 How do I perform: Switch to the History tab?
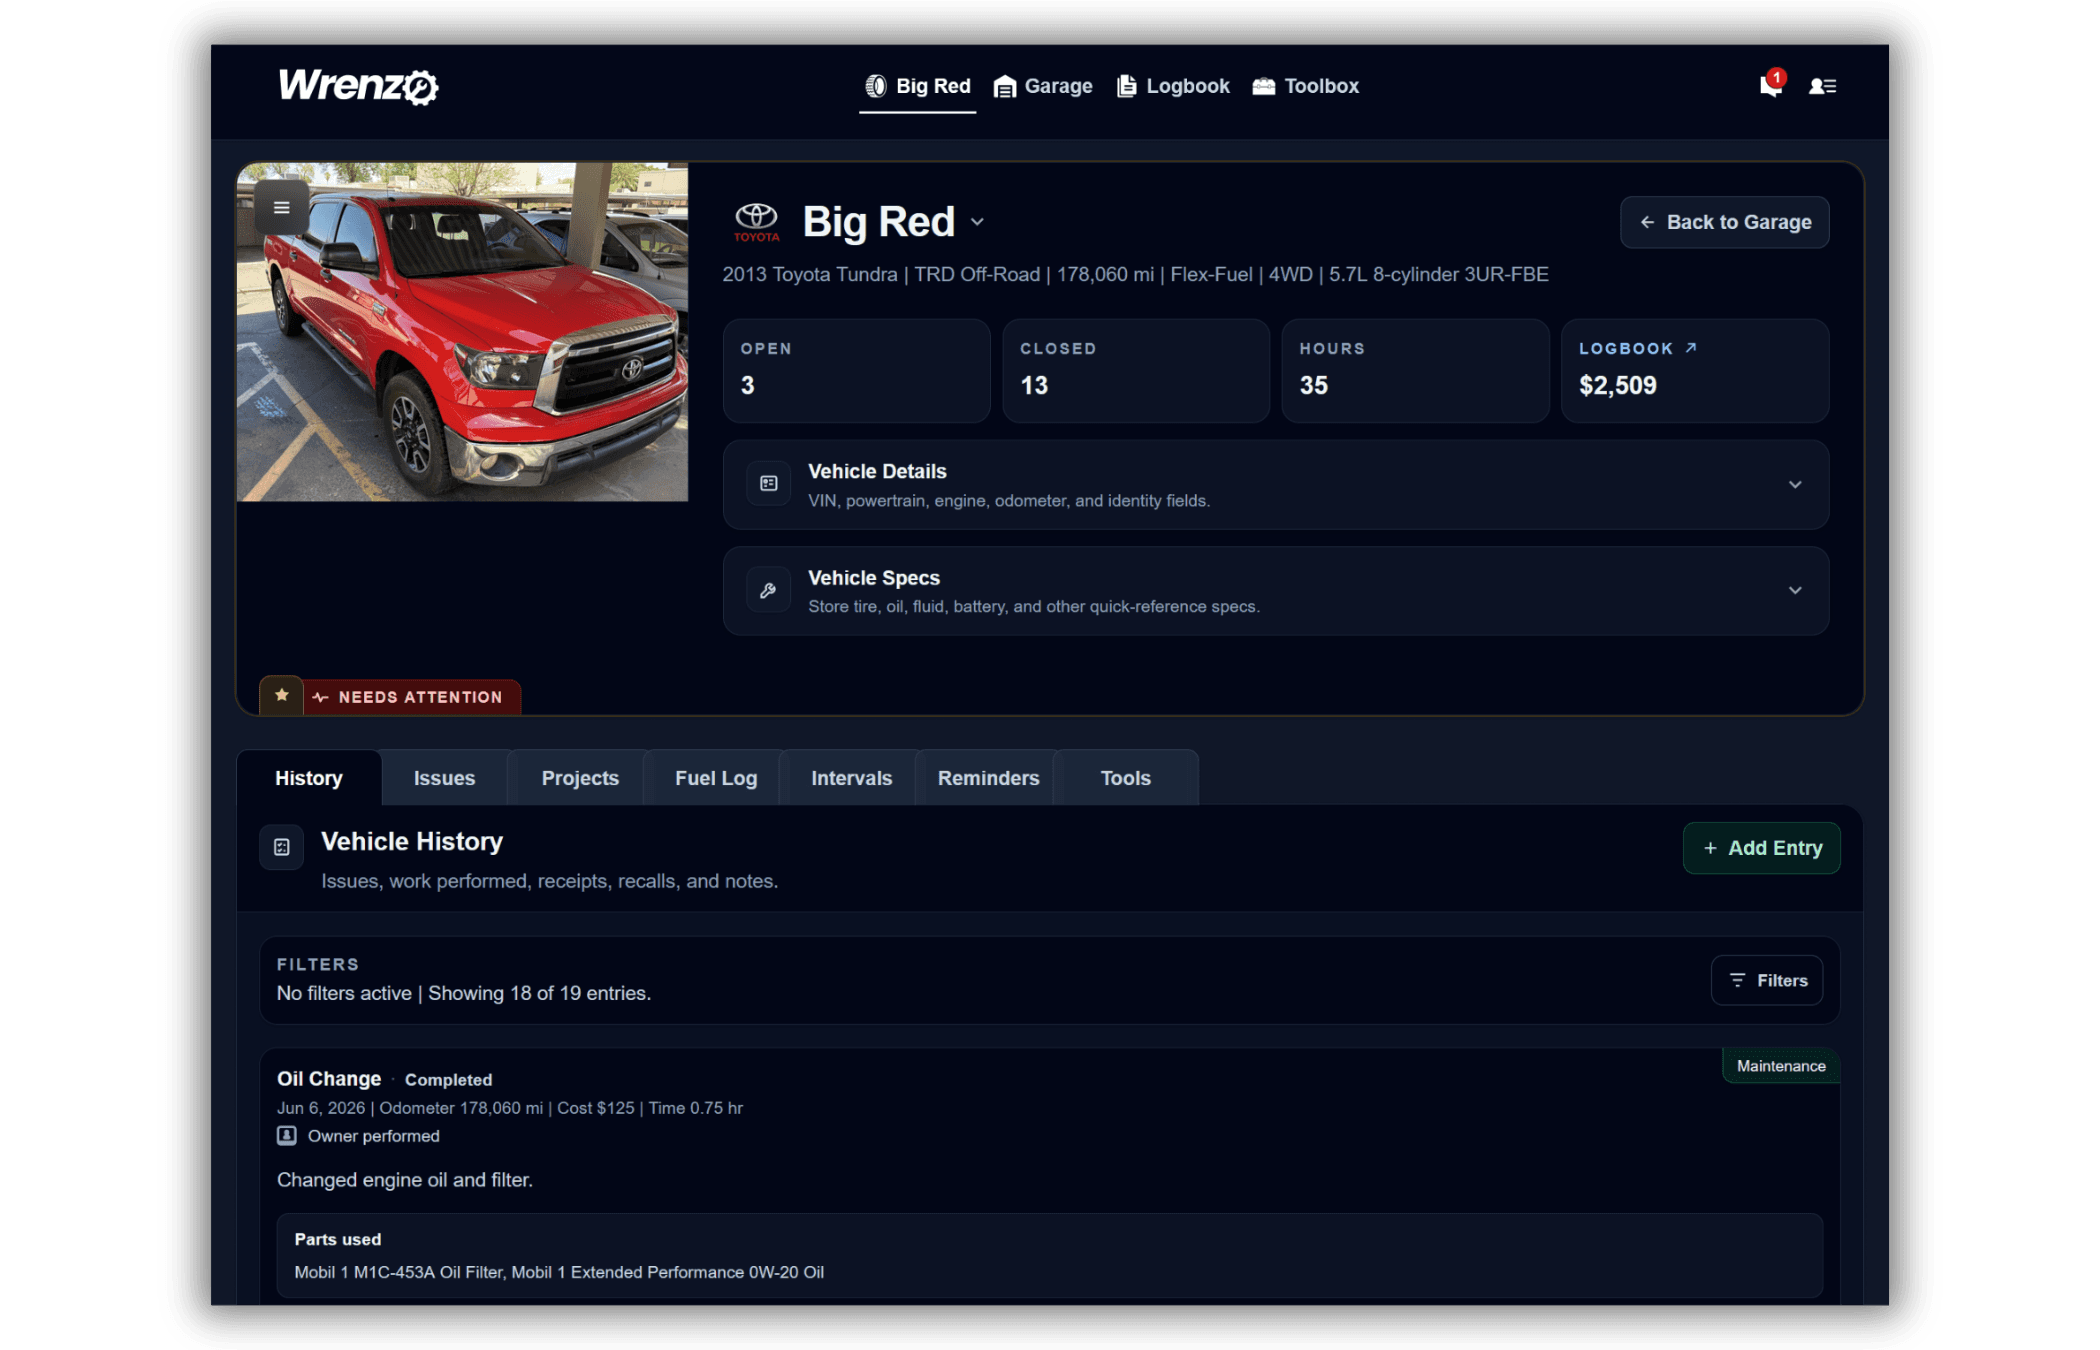pyautogui.click(x=309, y=778)
